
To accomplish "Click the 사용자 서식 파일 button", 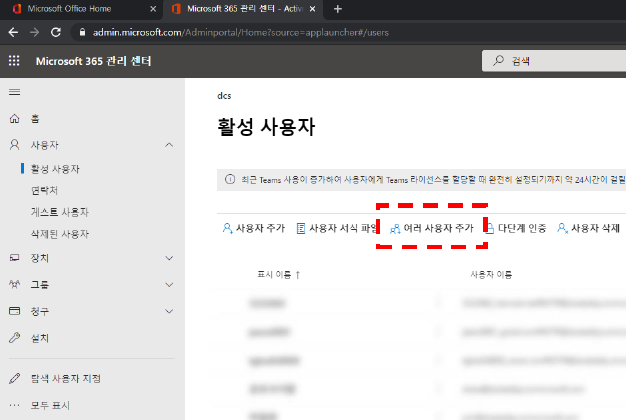I will coord(336,228).
